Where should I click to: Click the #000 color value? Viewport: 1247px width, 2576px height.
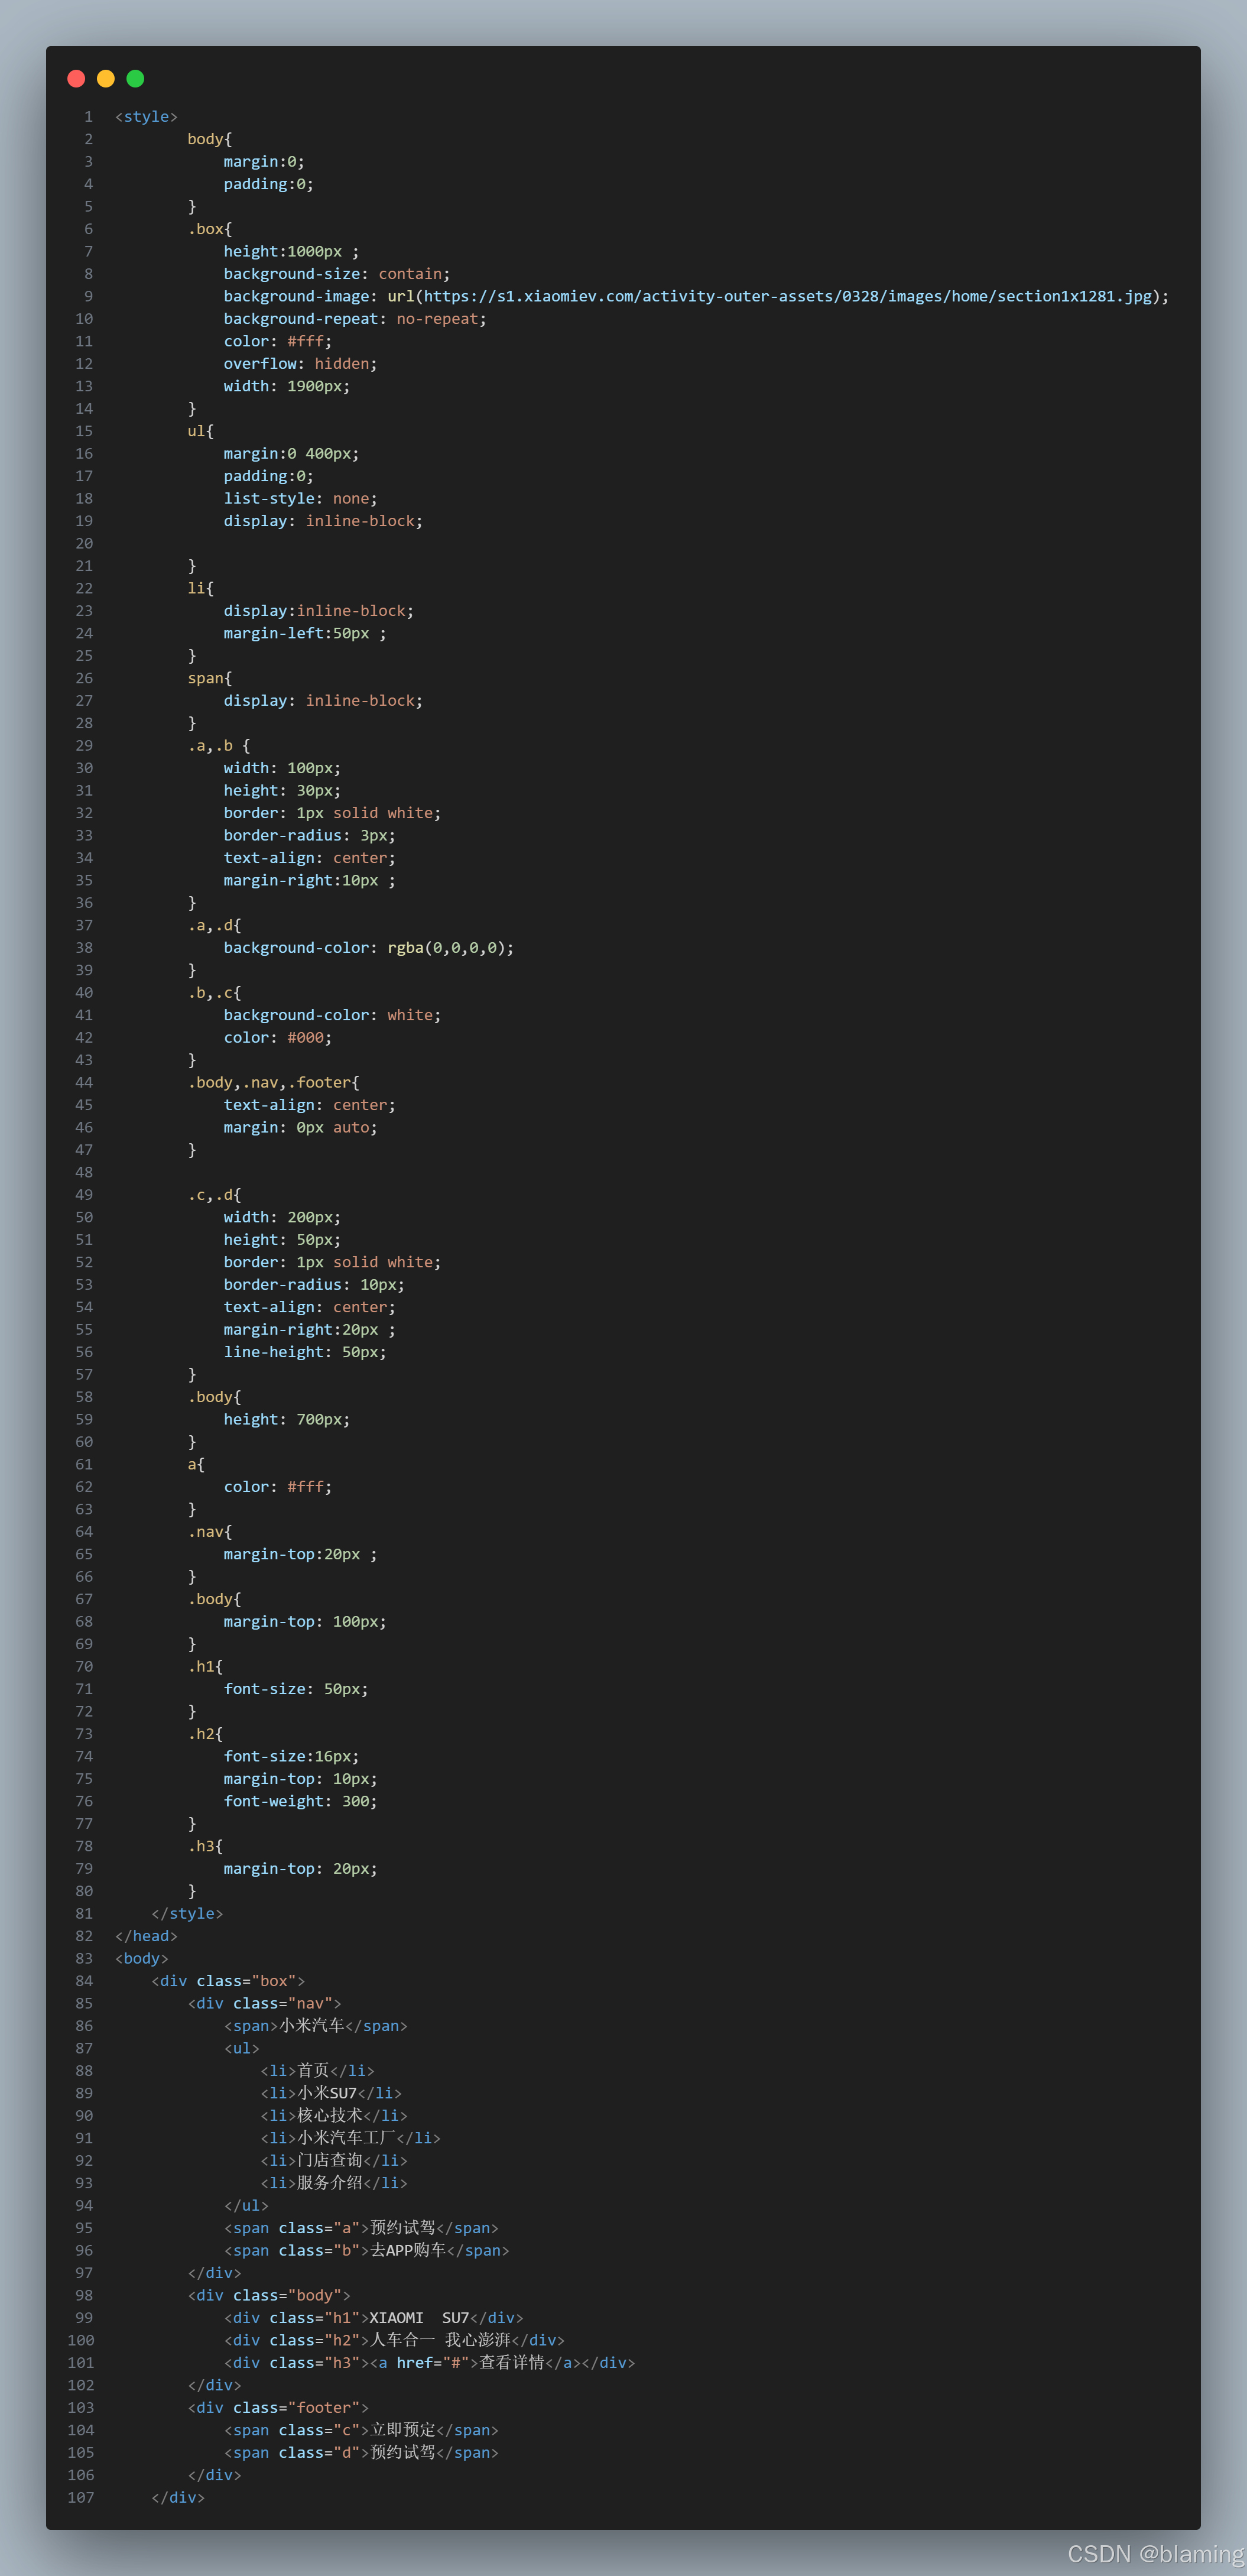pyautogui.click(x=305, y=1037)
